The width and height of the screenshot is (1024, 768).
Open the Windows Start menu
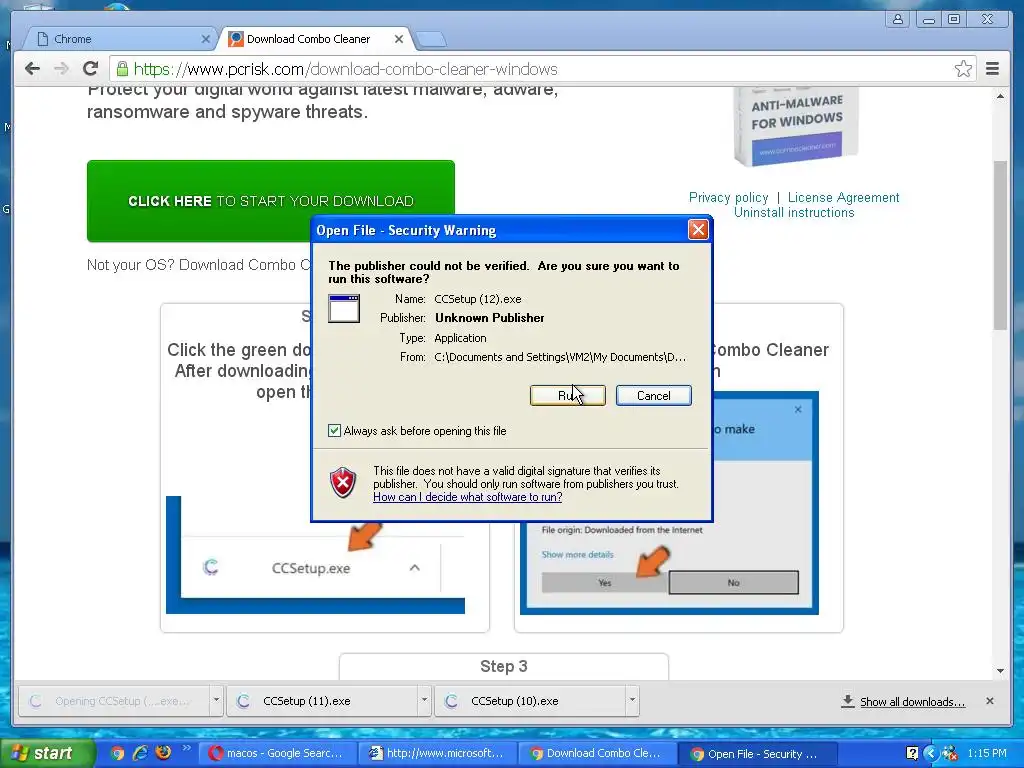click(47, 754)
